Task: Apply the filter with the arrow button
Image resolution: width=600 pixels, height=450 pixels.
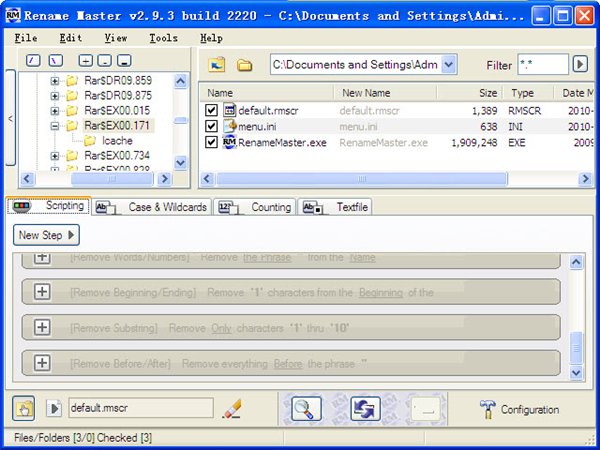Action: (580, 64)
